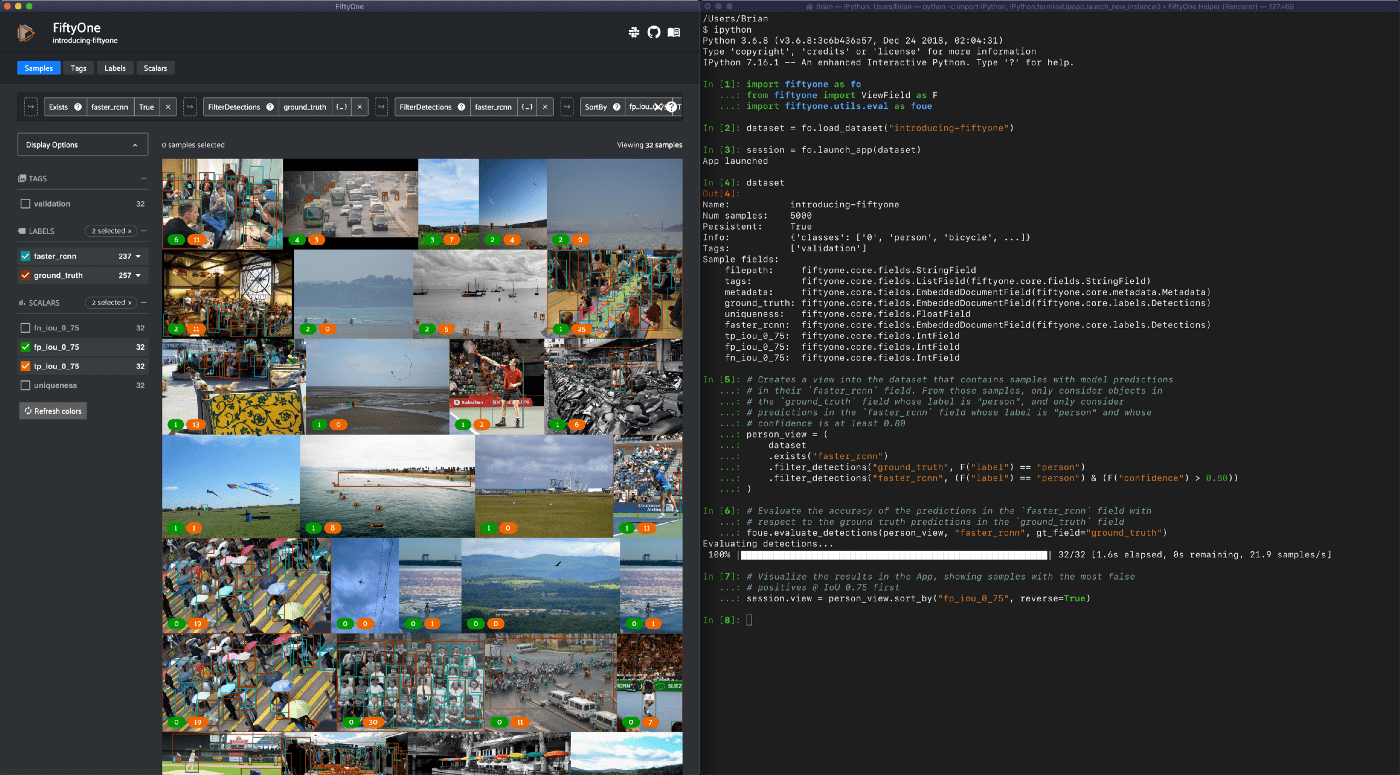
Task: Uncheck the faster_rcnn label checkbox
Action: pos(26,256)
